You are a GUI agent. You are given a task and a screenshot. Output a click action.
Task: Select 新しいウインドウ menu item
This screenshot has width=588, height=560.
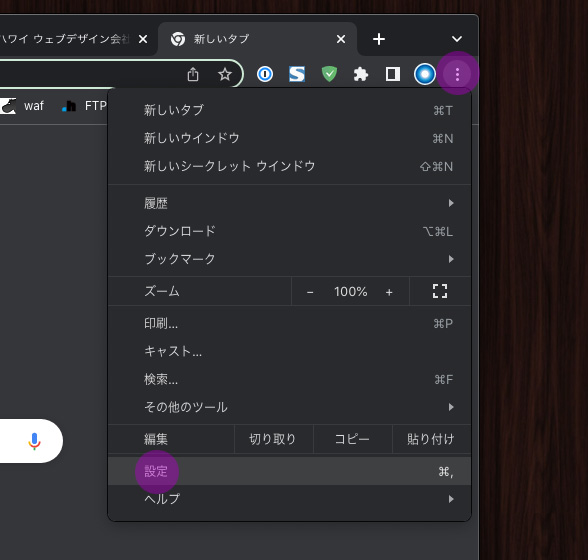(x=290, y=138)
